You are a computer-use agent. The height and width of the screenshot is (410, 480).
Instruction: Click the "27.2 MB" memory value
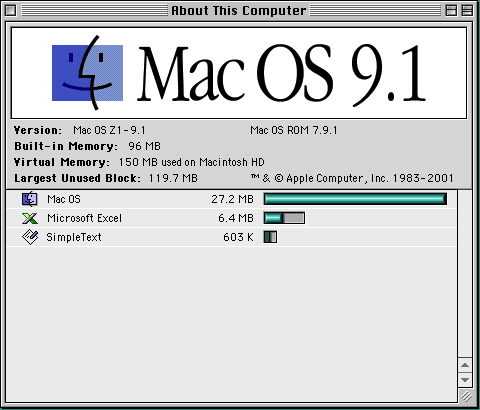232,199
